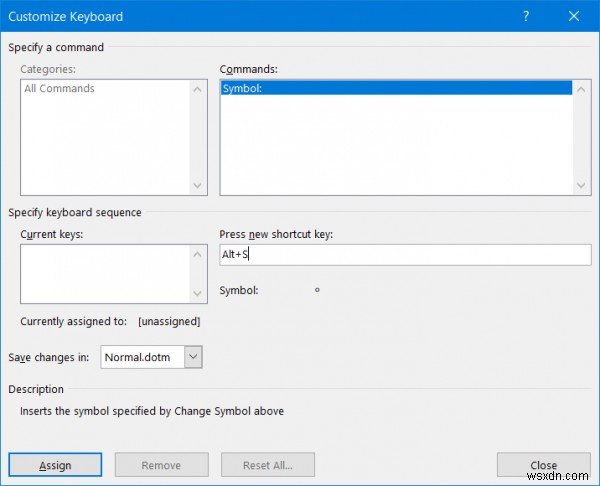Click the Customize Keyboard title text
600x486 pixels.
[x=66, y=16]
